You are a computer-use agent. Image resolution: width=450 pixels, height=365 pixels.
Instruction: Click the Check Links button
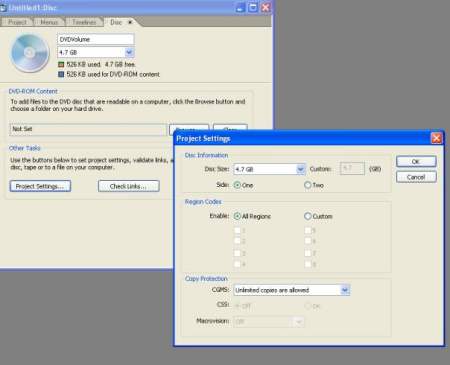129,186
